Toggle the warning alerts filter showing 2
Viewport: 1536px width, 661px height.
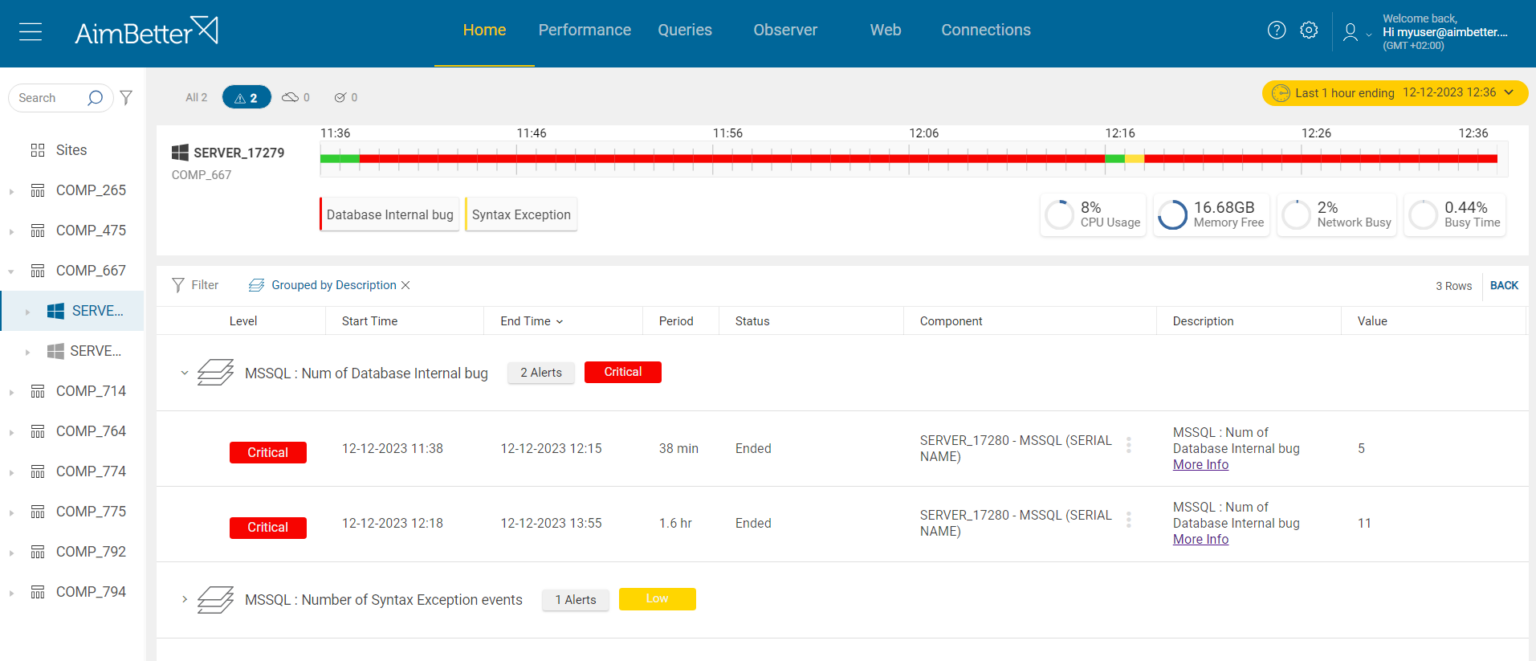(x=246, y=97)
